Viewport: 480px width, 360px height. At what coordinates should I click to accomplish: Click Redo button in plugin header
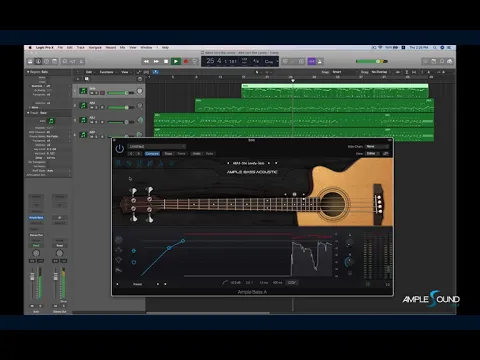point(209,154)
